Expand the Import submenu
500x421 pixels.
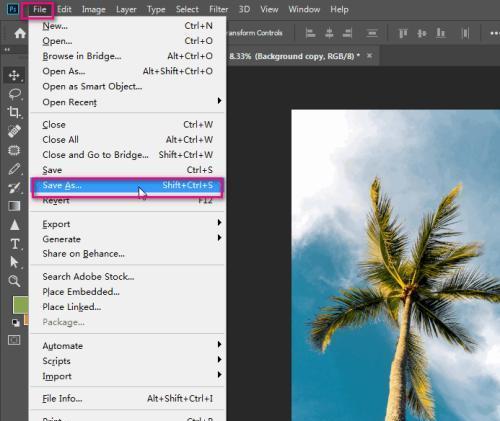(128, 376)
